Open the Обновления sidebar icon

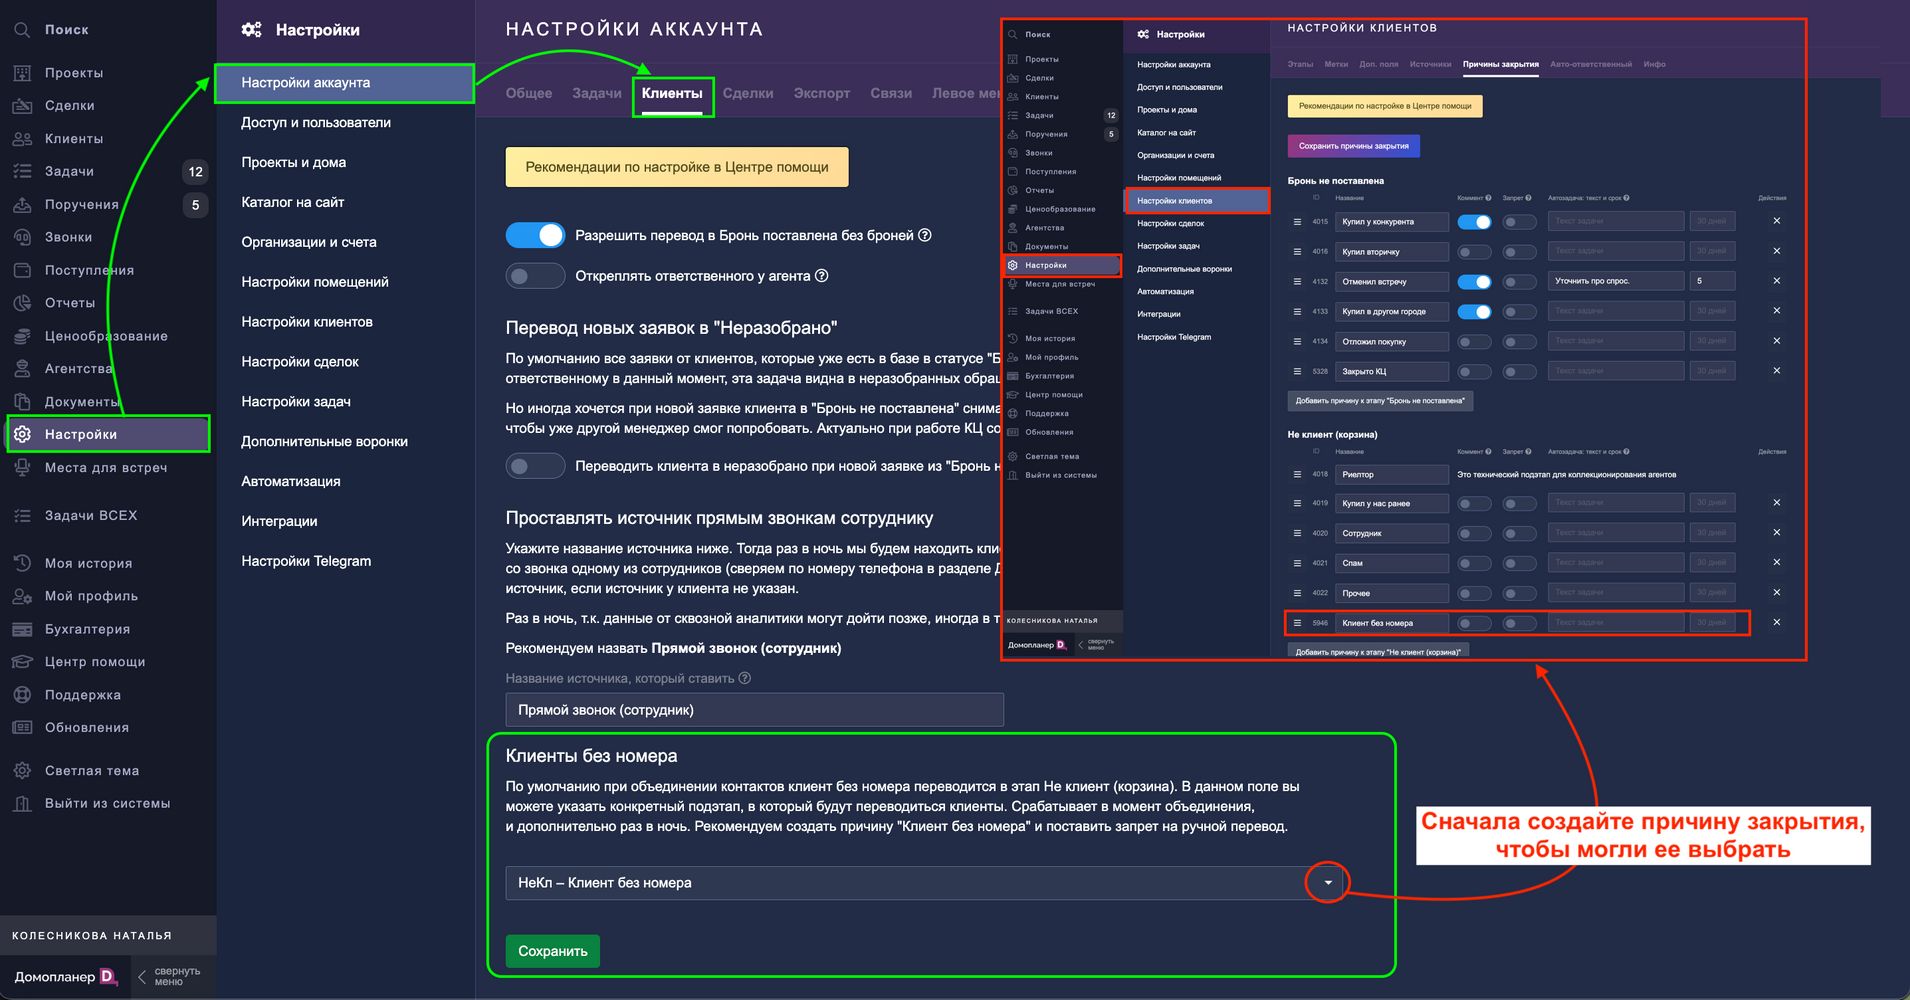(22, 728)
